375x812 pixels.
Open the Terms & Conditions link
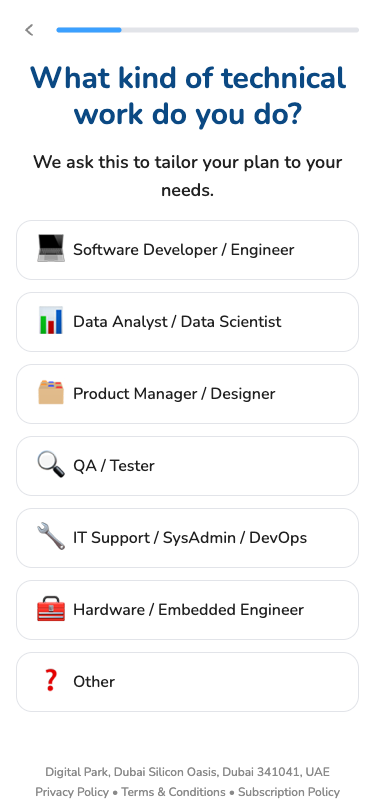tap(174, 792)
